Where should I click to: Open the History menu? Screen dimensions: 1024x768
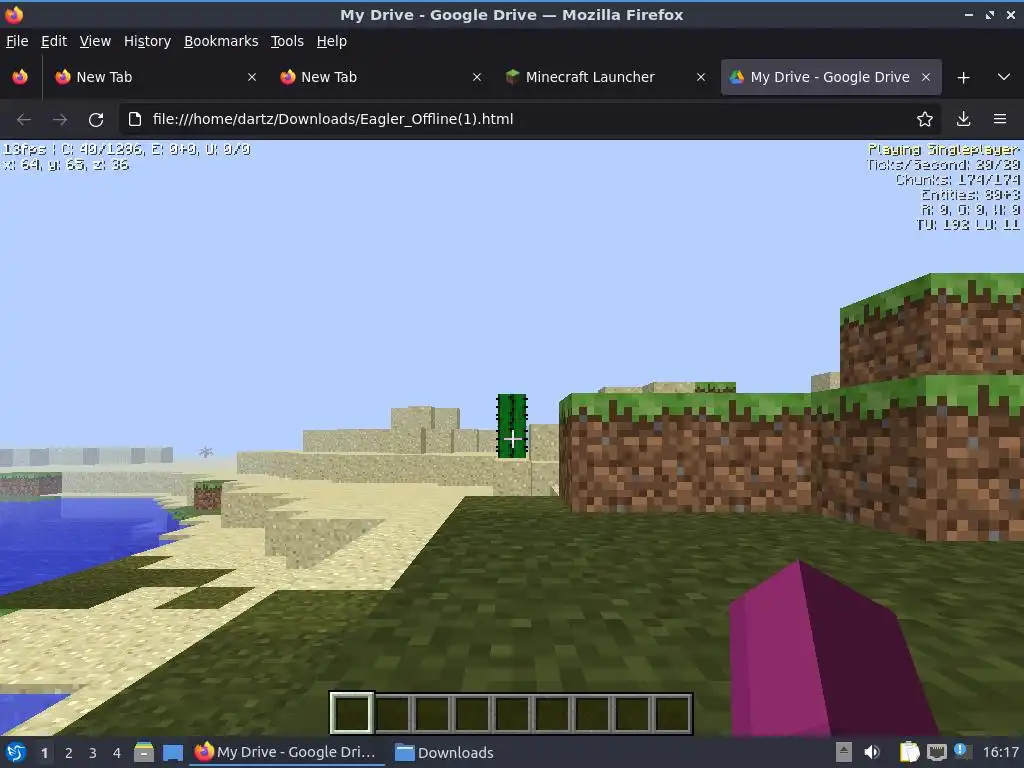[x=148, y=41]
